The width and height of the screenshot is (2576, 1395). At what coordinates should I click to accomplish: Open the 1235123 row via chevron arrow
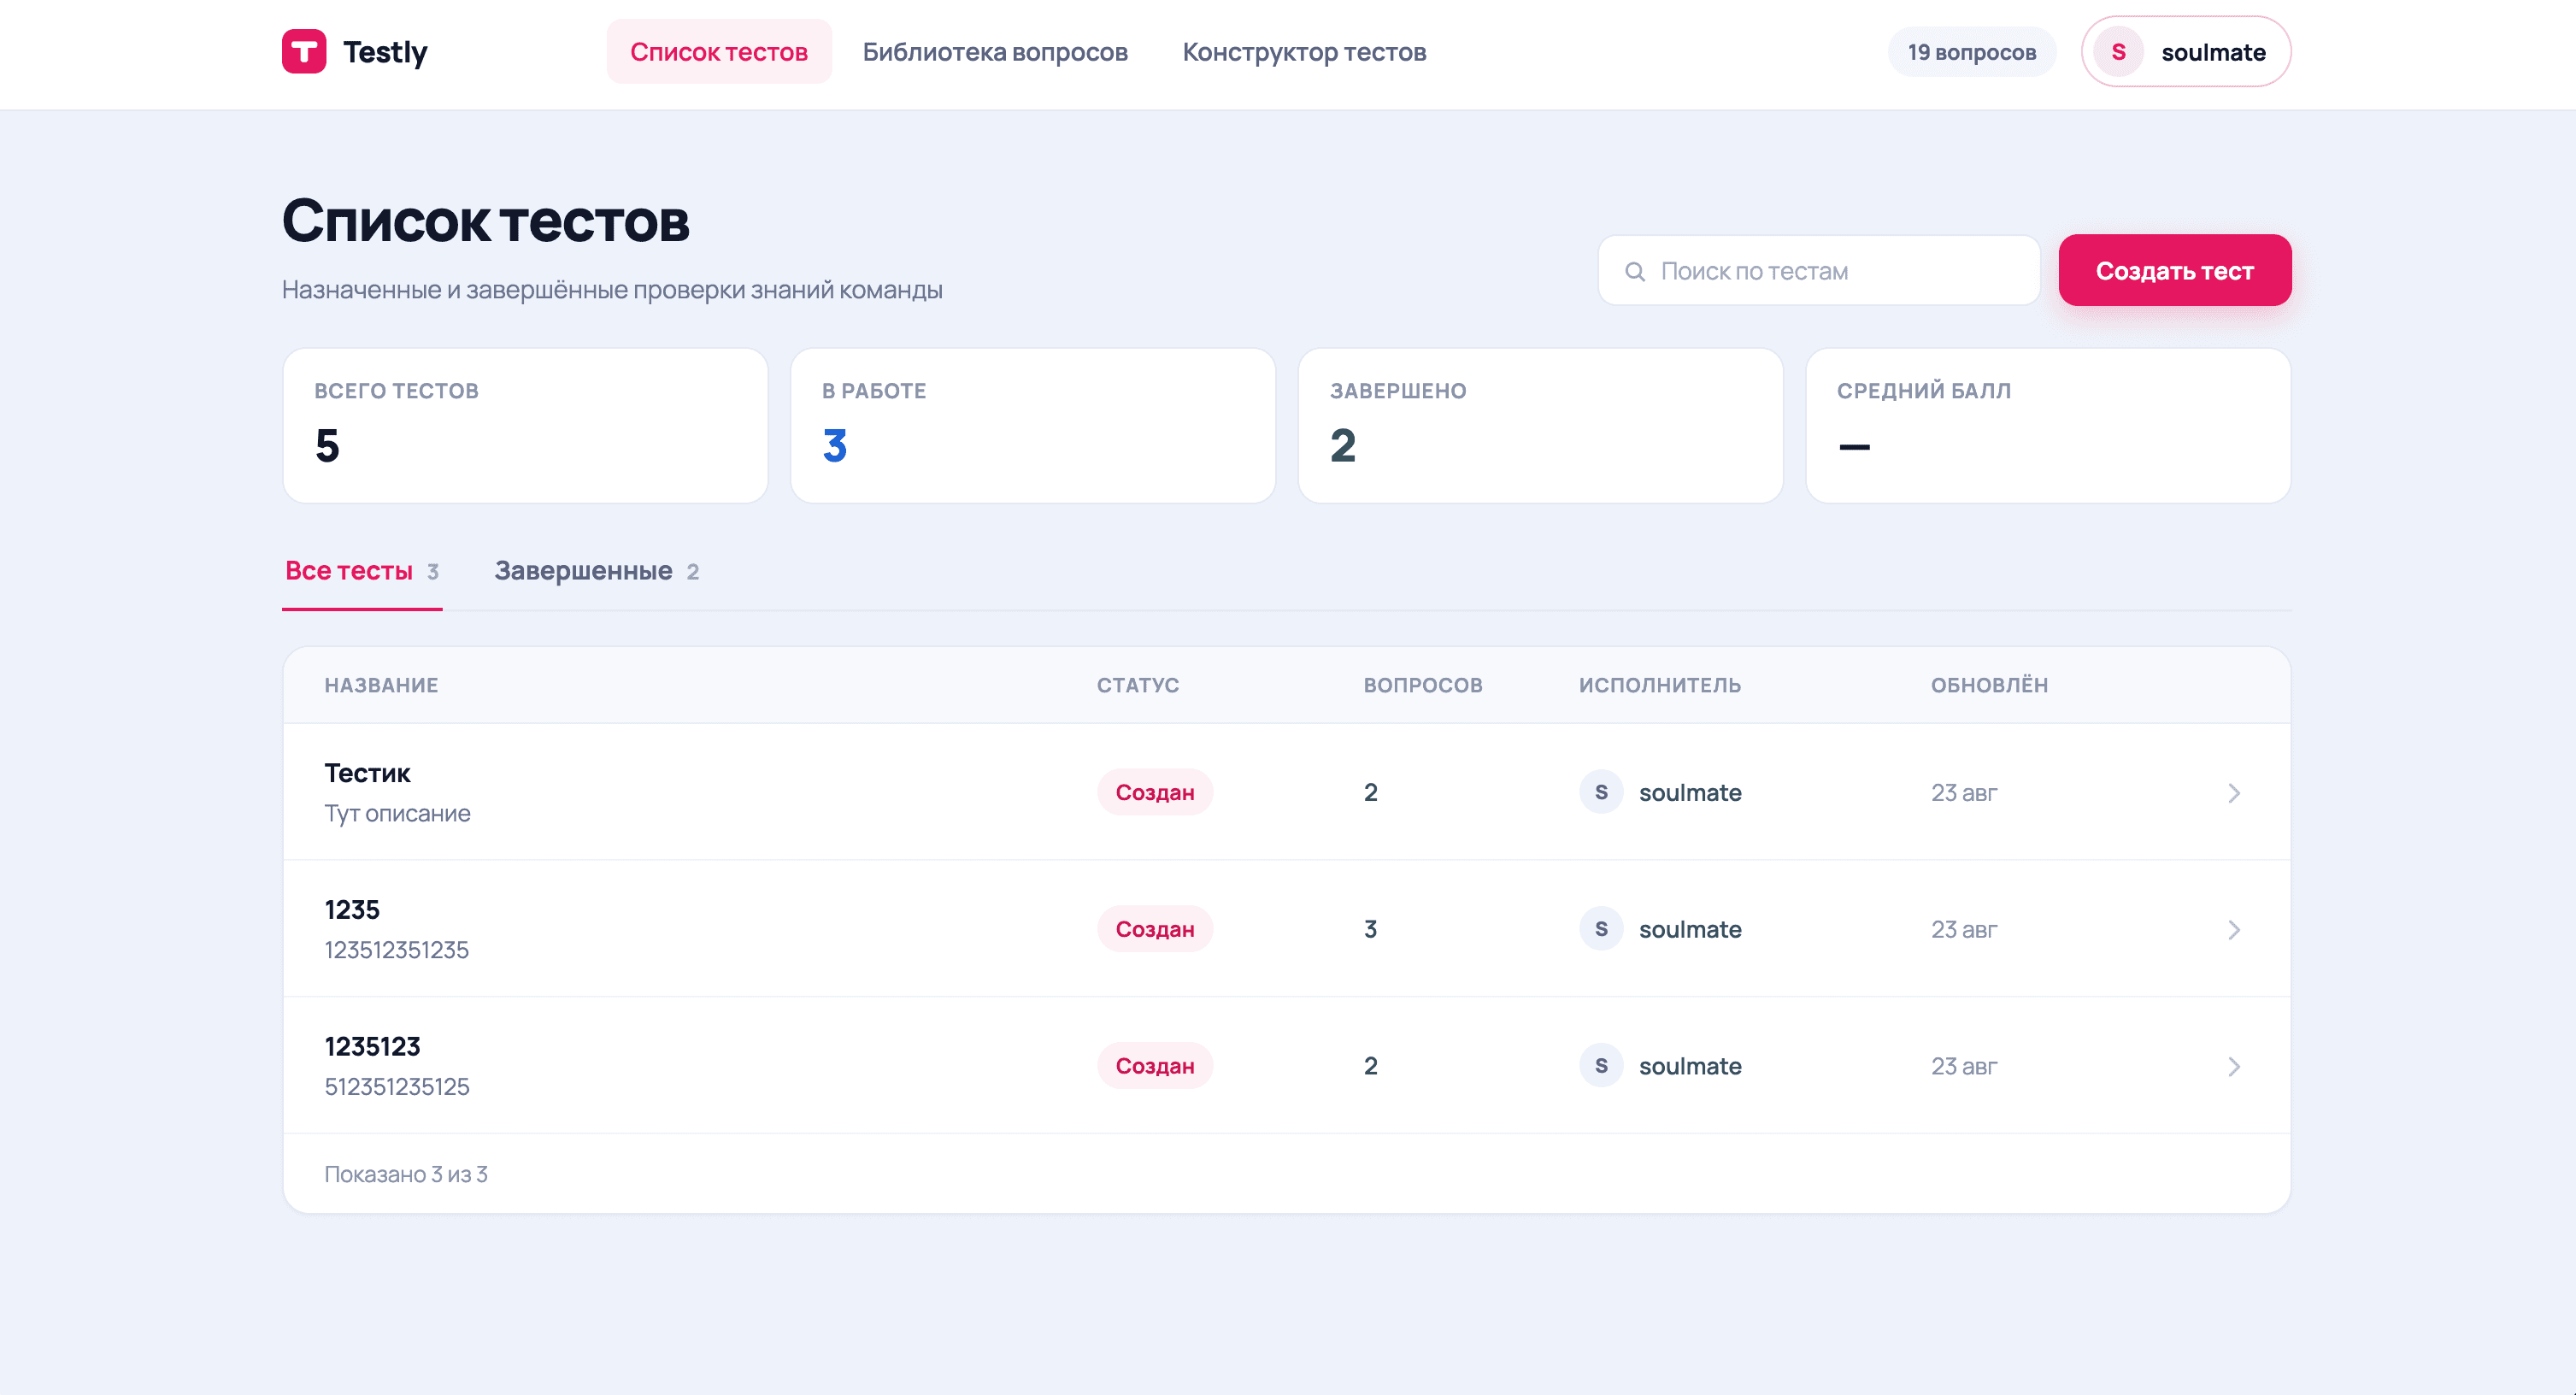click(x=2234, y=1067)
